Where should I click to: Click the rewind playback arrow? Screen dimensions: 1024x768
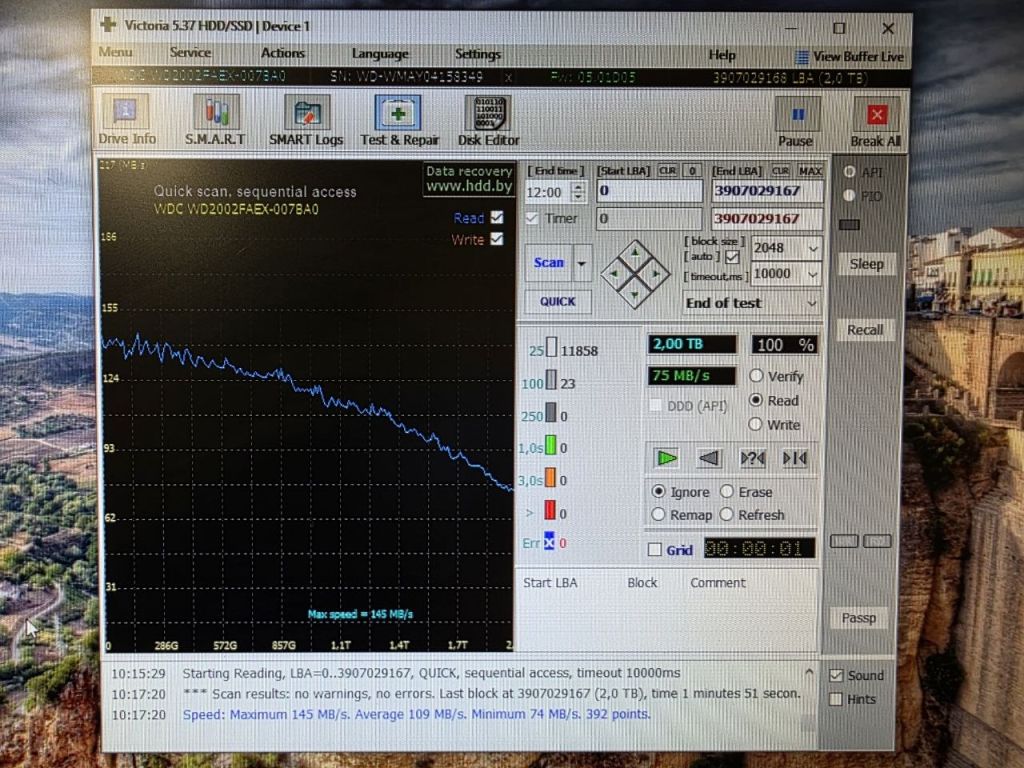pos(709,458)
